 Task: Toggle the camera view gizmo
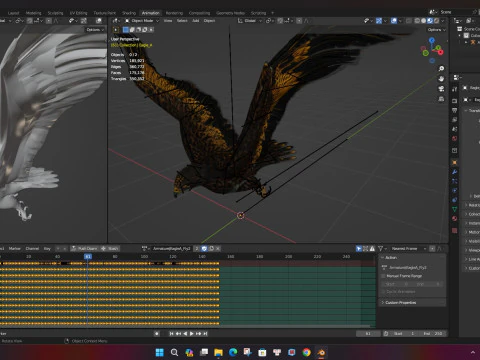(x=441, y=89)
